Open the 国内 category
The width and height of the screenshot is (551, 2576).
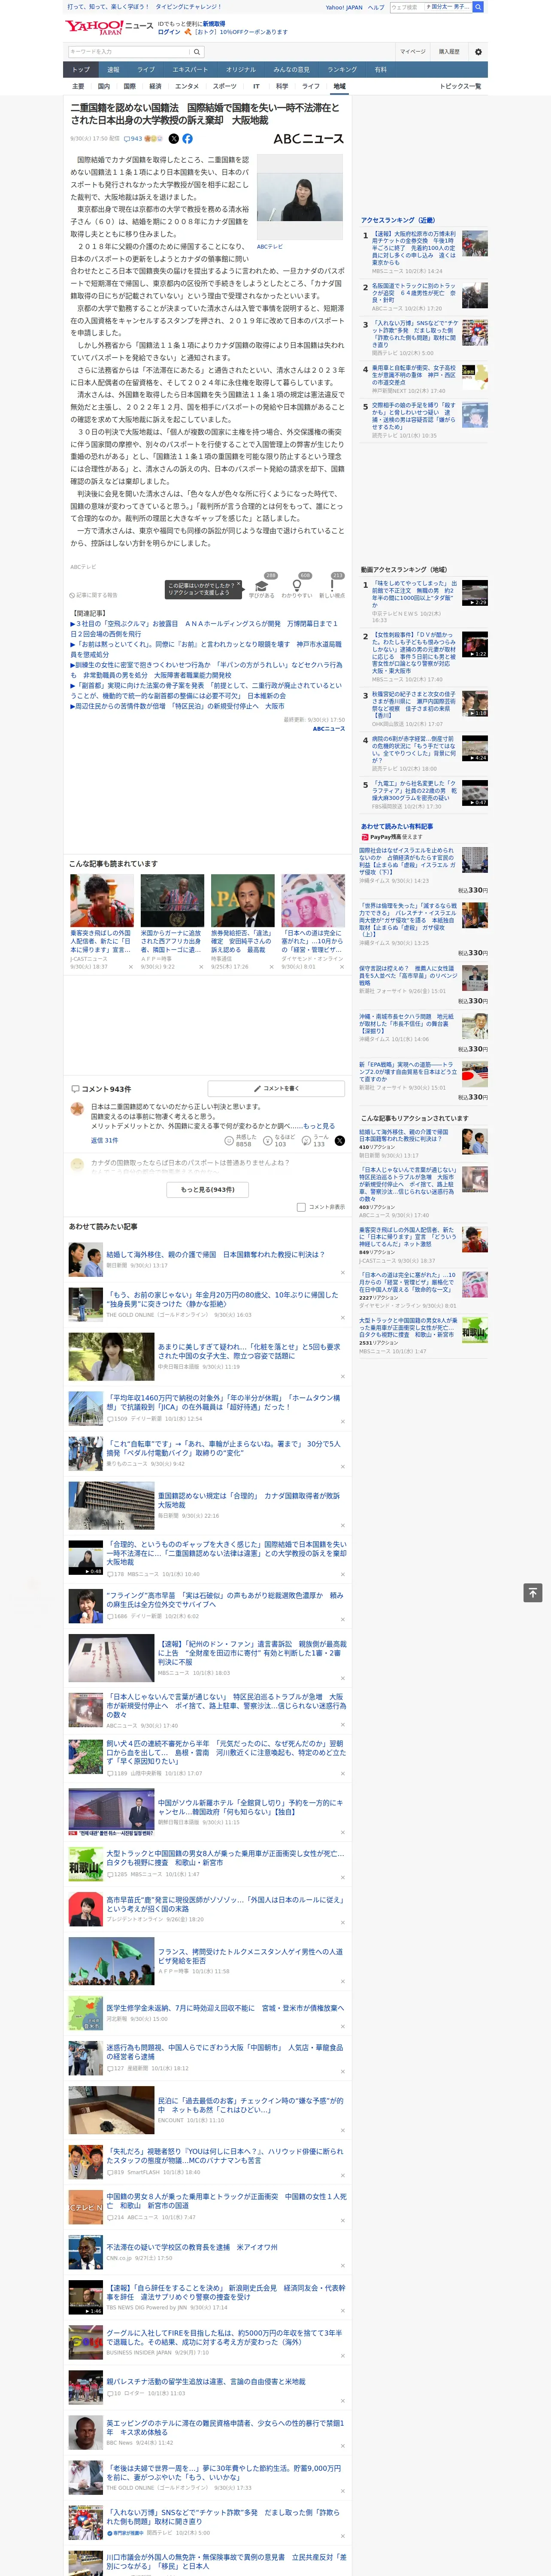click(104, 86)
